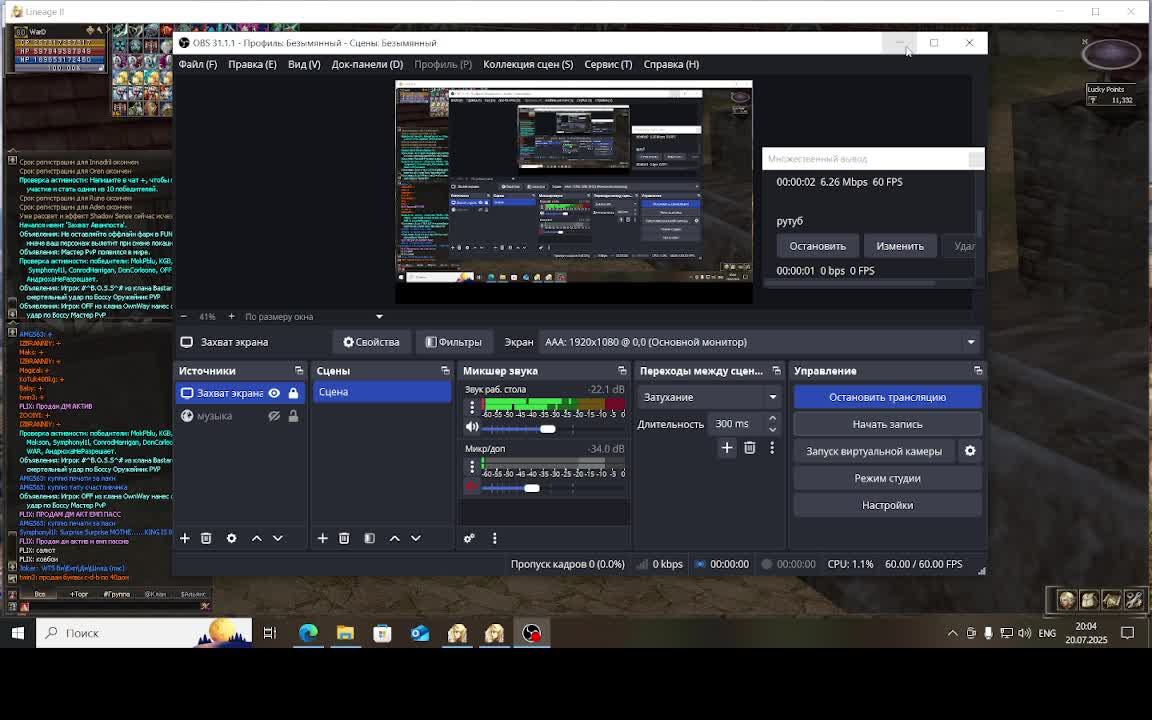Add a new scene in Сцены panel
The width and height of the screenshot is (1152, 720).
(x=323, y=539)
